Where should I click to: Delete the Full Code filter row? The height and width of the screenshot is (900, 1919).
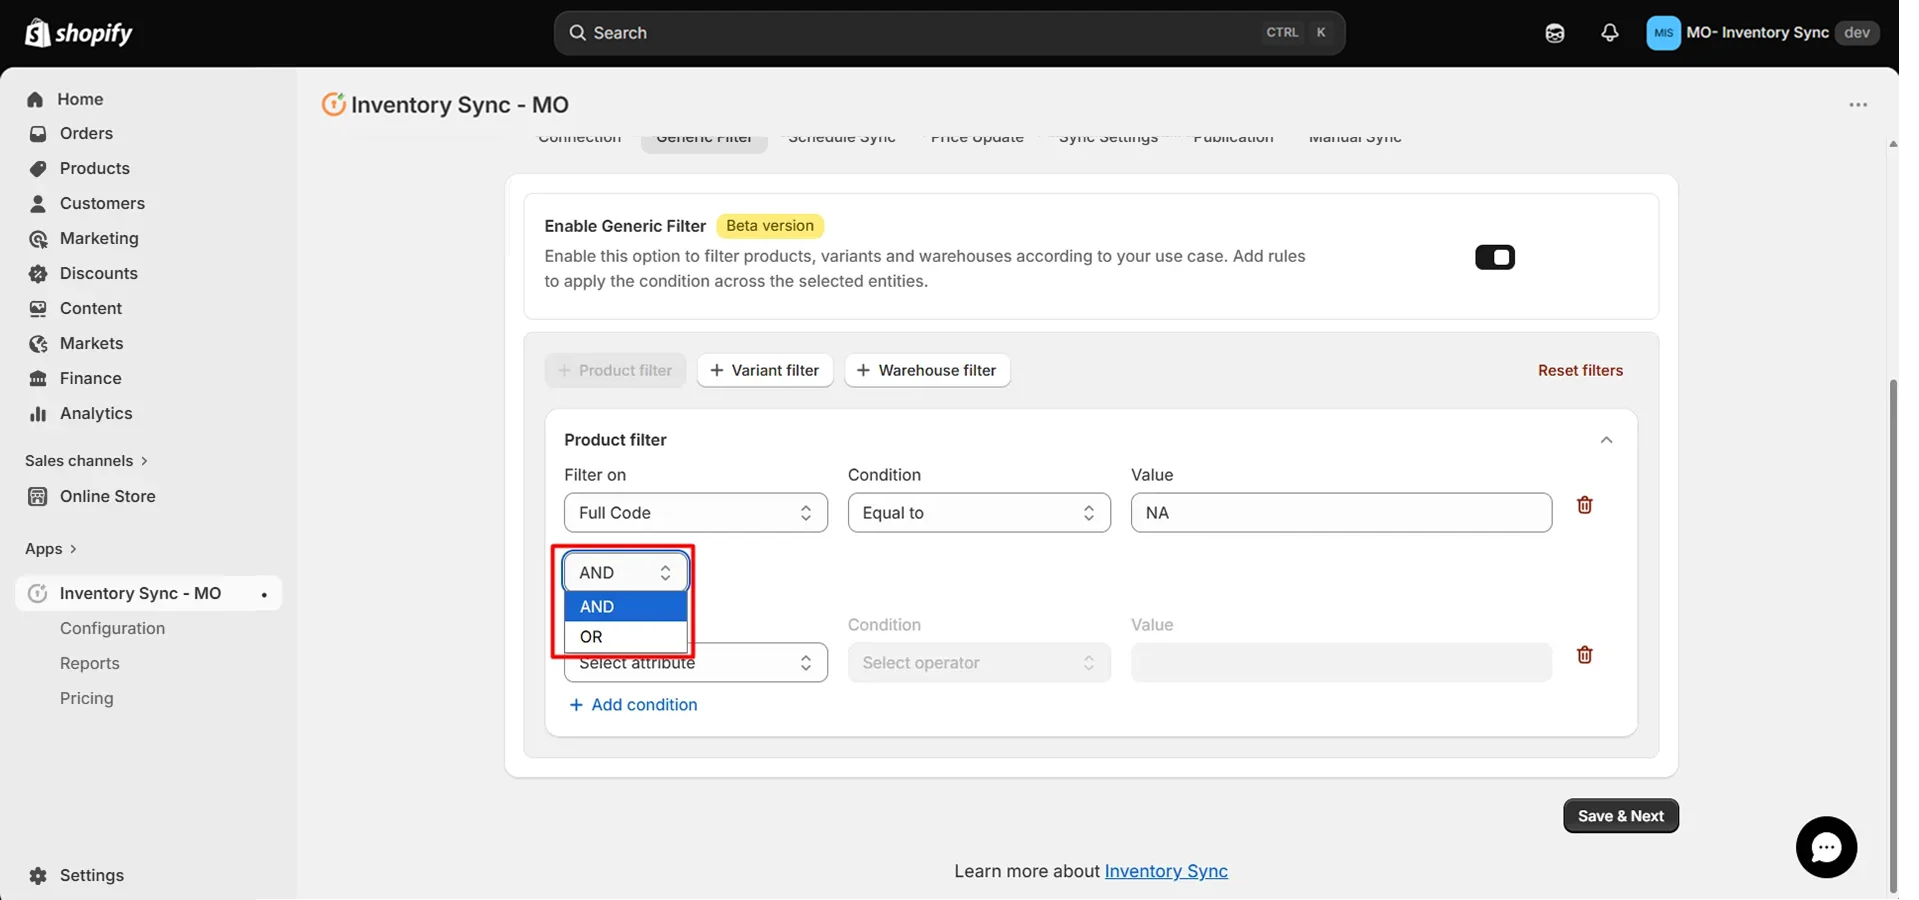click(x=1584, y=505)
